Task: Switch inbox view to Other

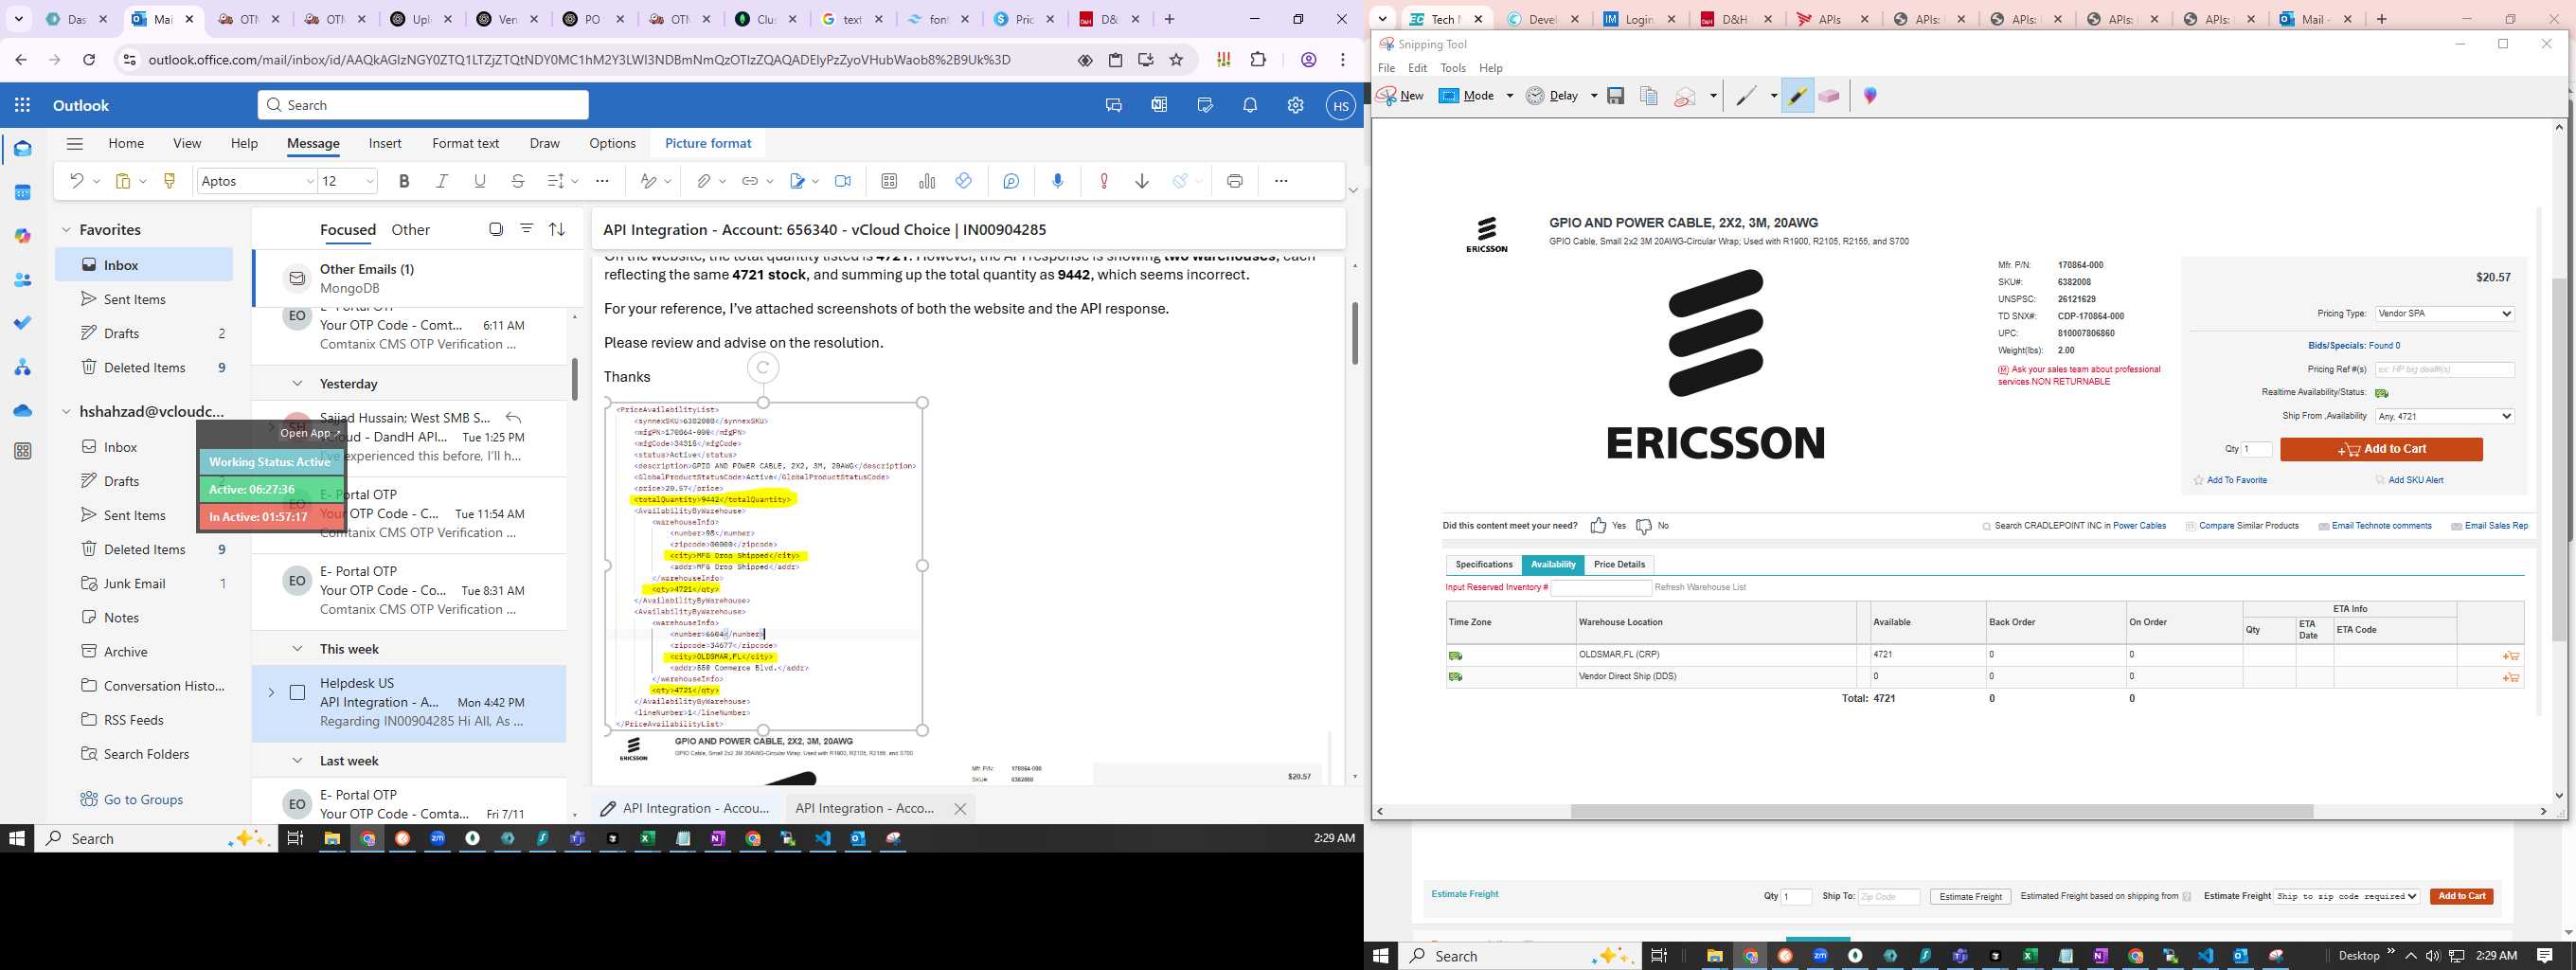Action: click(x=410, y=230)
